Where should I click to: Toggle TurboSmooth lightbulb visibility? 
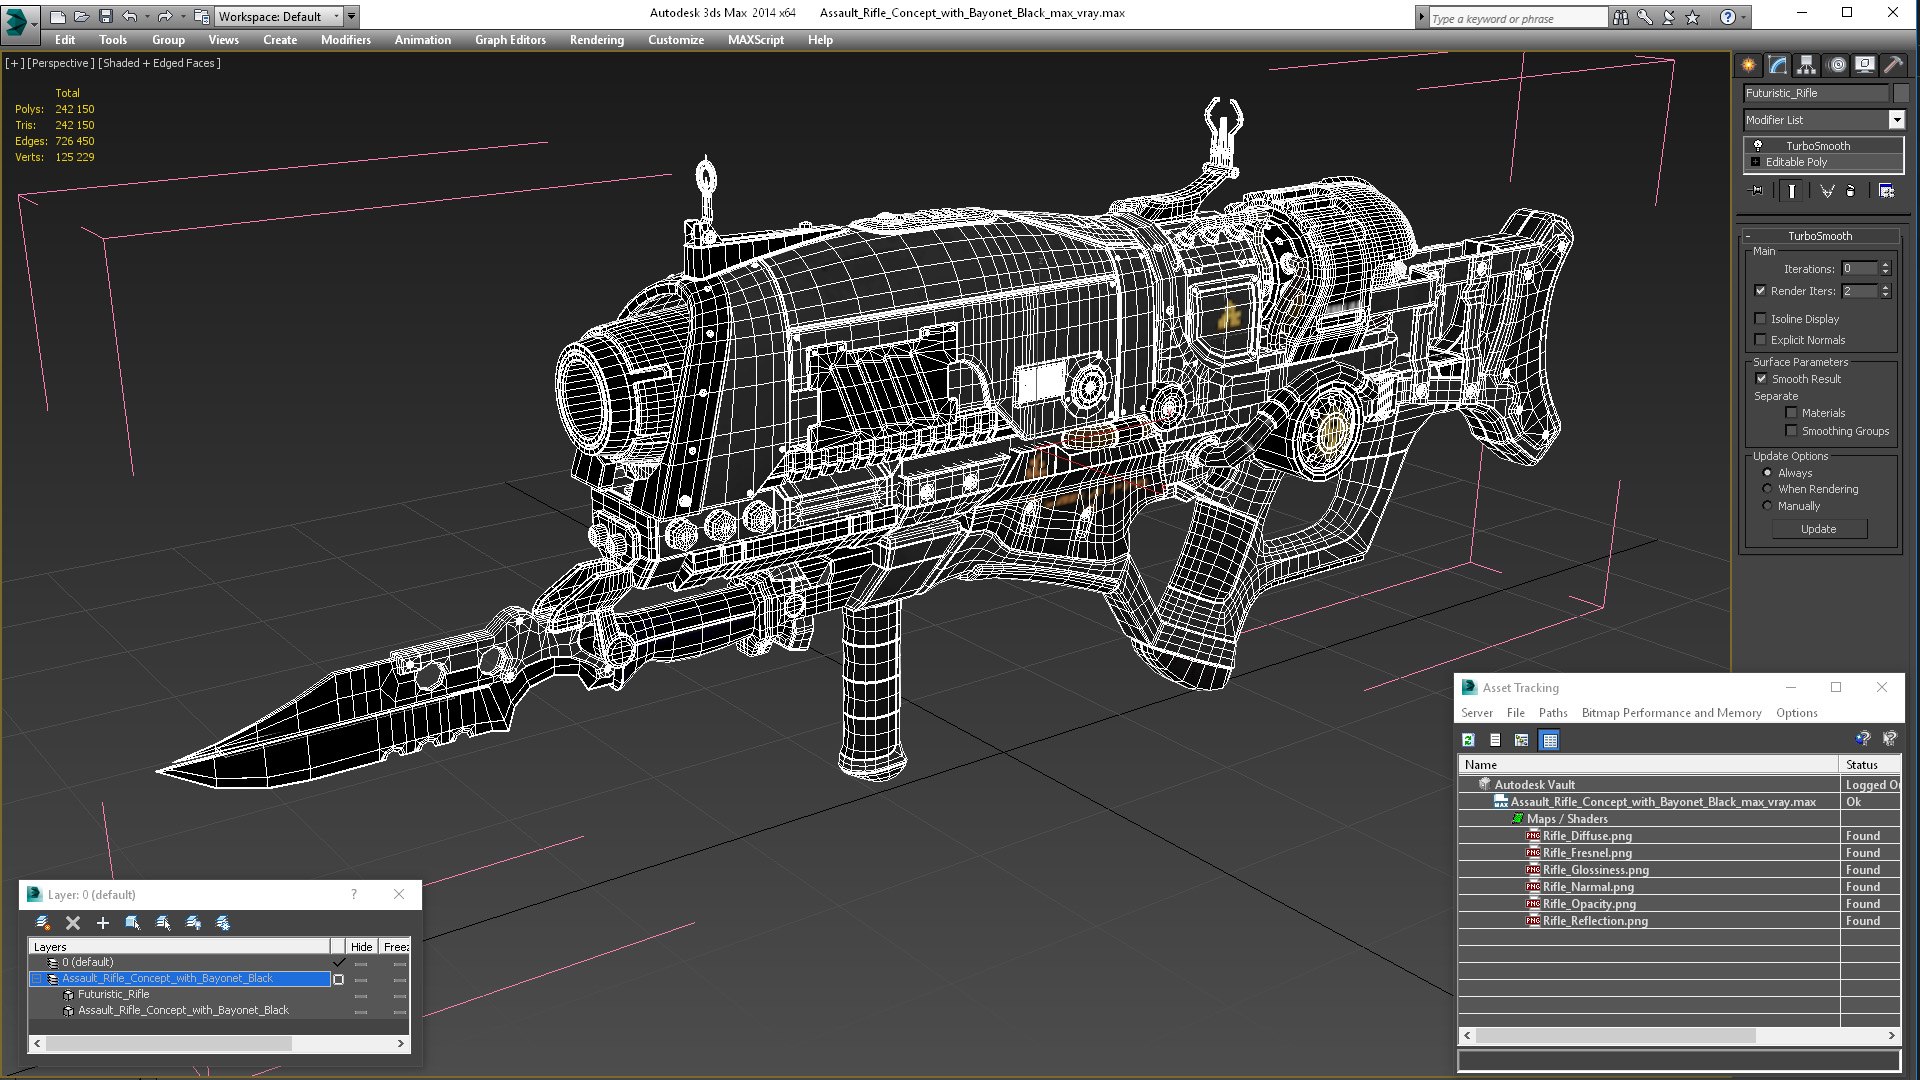pyautogui.click(x=1758, y=145)
